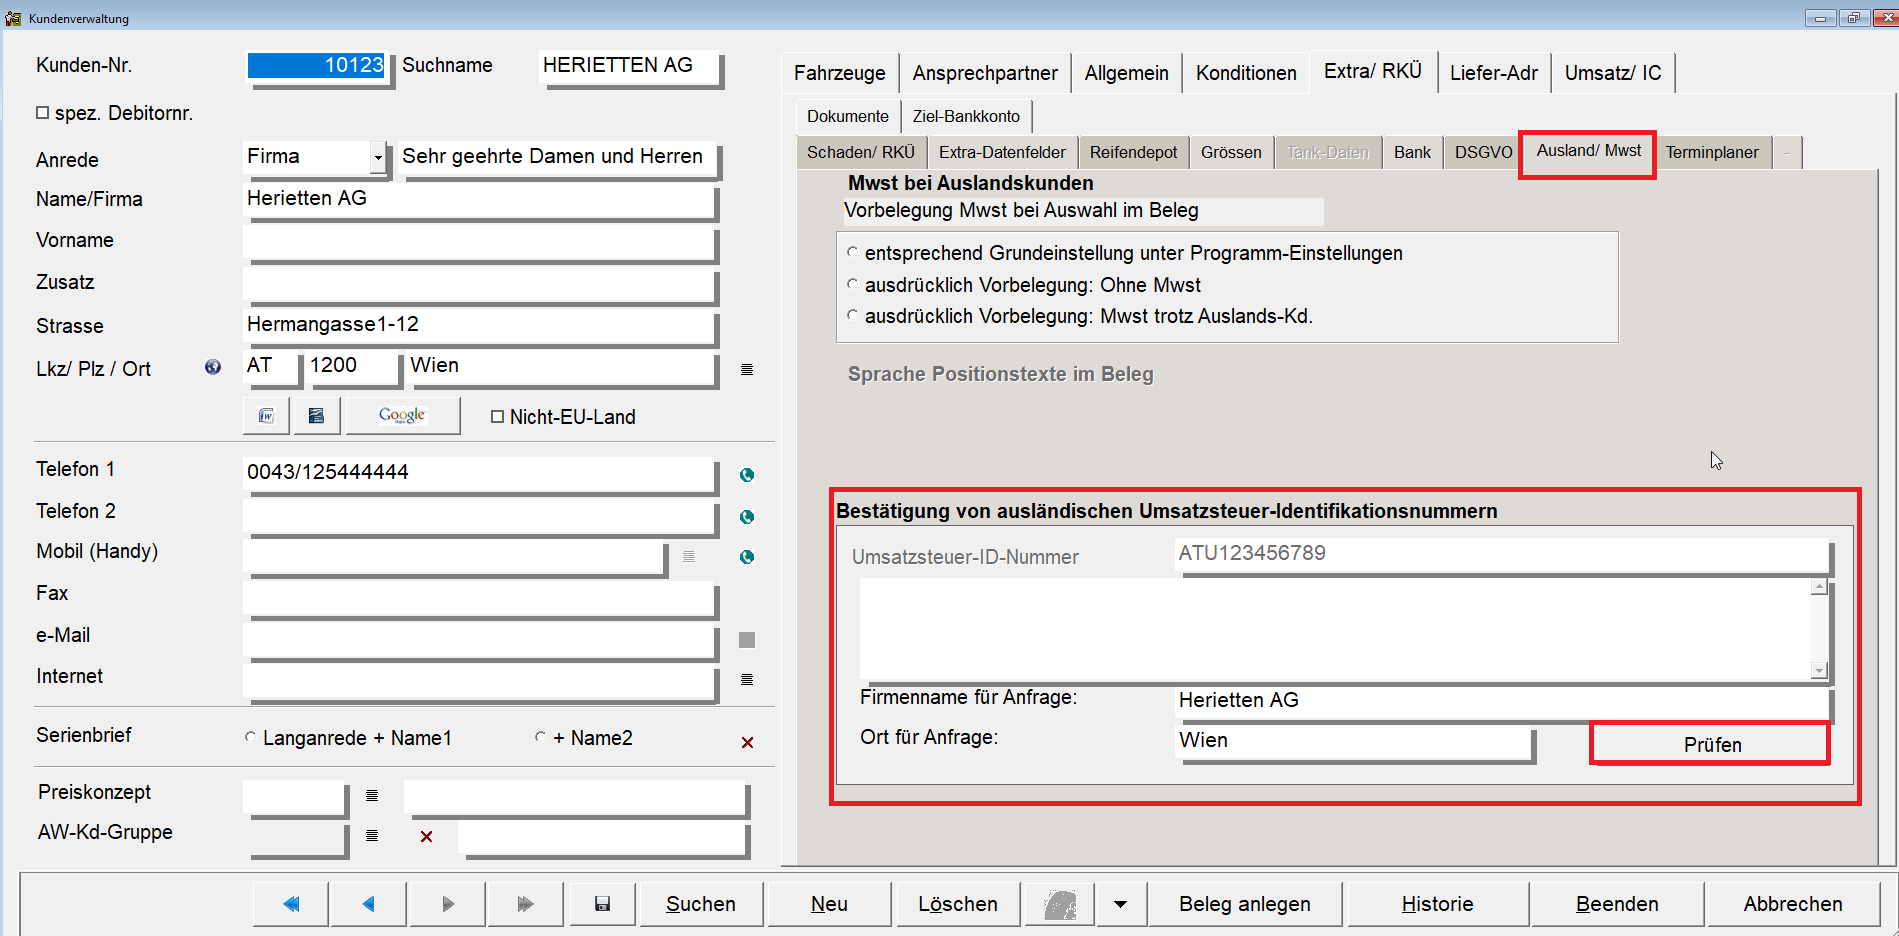
Task: Click the Abbrechen button
Action: 1793,904
